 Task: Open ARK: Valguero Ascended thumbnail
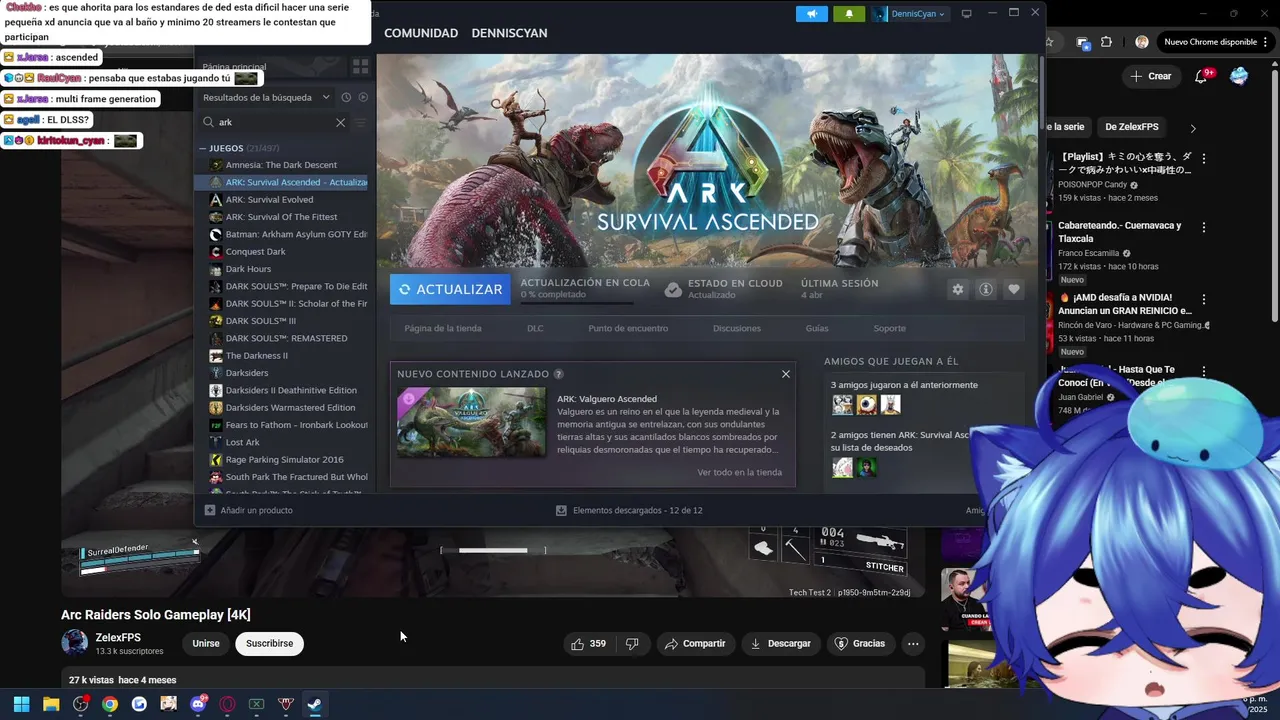coord(471,422)
